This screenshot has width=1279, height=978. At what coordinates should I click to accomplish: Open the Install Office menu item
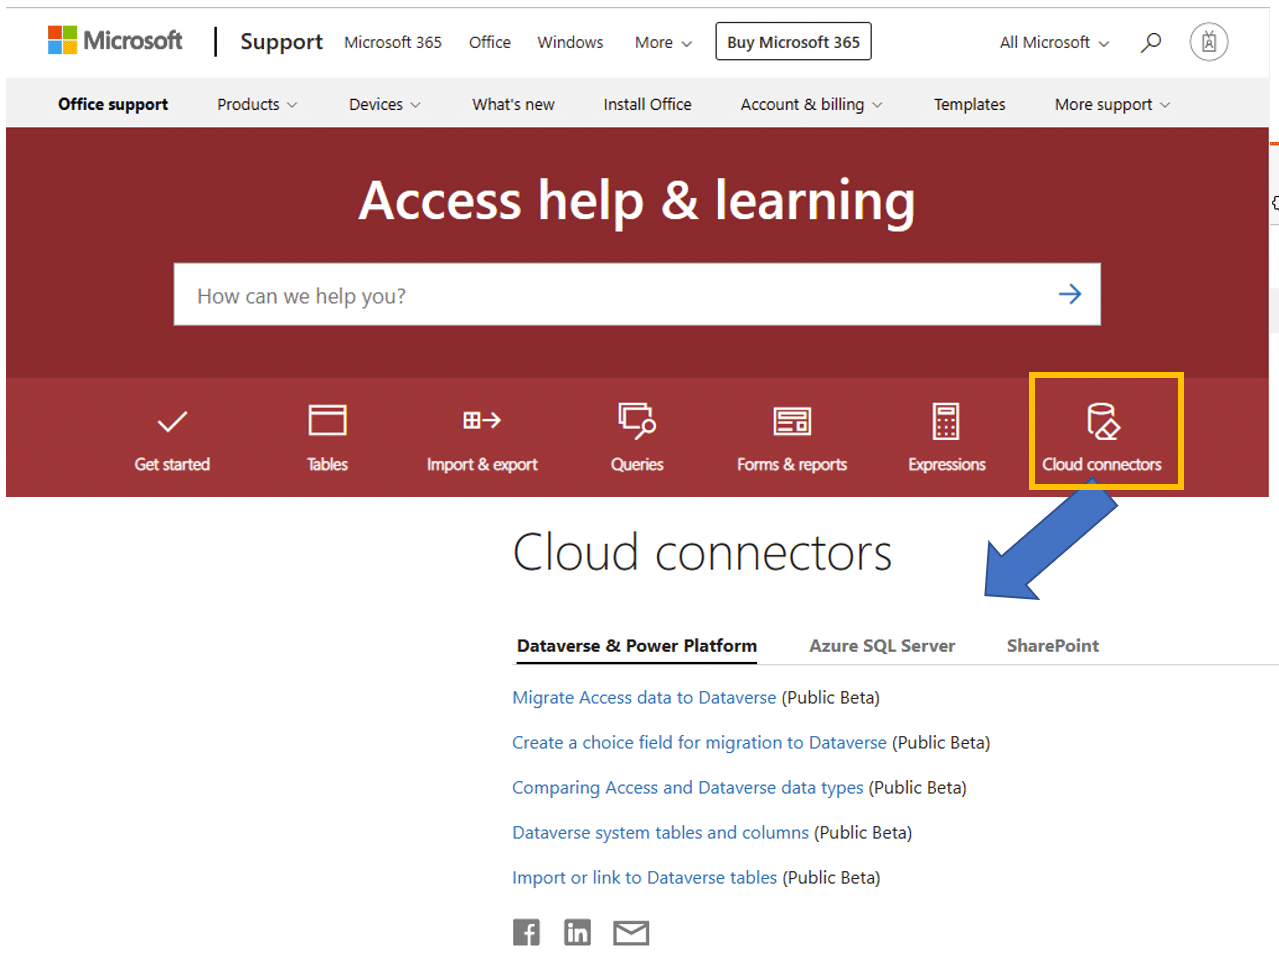click(647, 104)
